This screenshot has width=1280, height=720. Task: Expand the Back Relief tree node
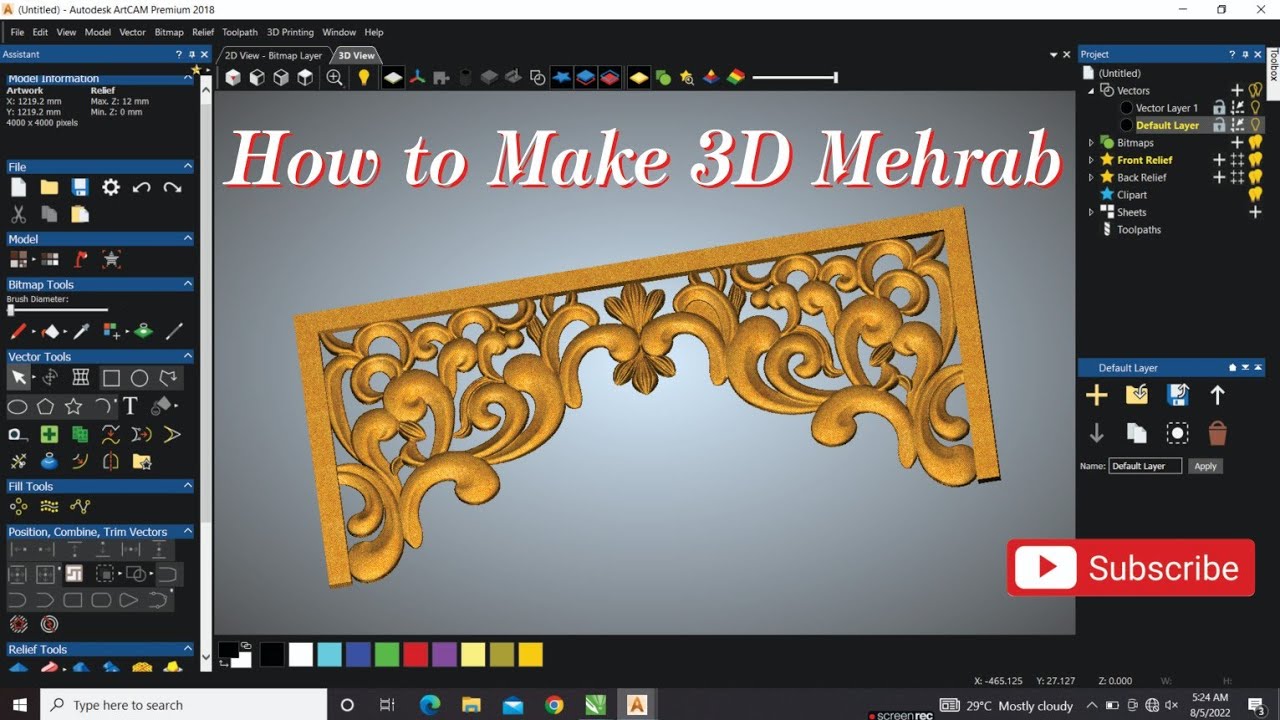(1091, 177)
